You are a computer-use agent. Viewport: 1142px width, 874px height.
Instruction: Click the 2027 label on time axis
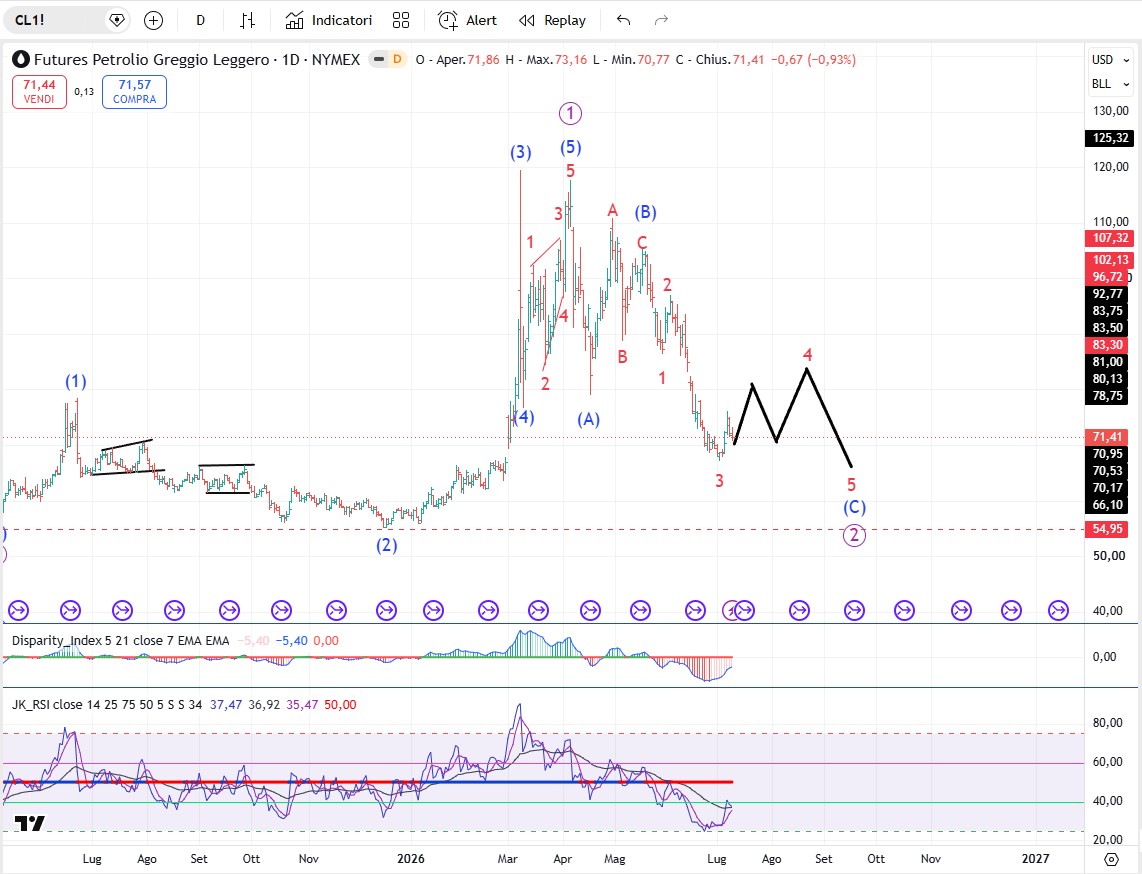pyautogui.click(x=1035, y=859)
